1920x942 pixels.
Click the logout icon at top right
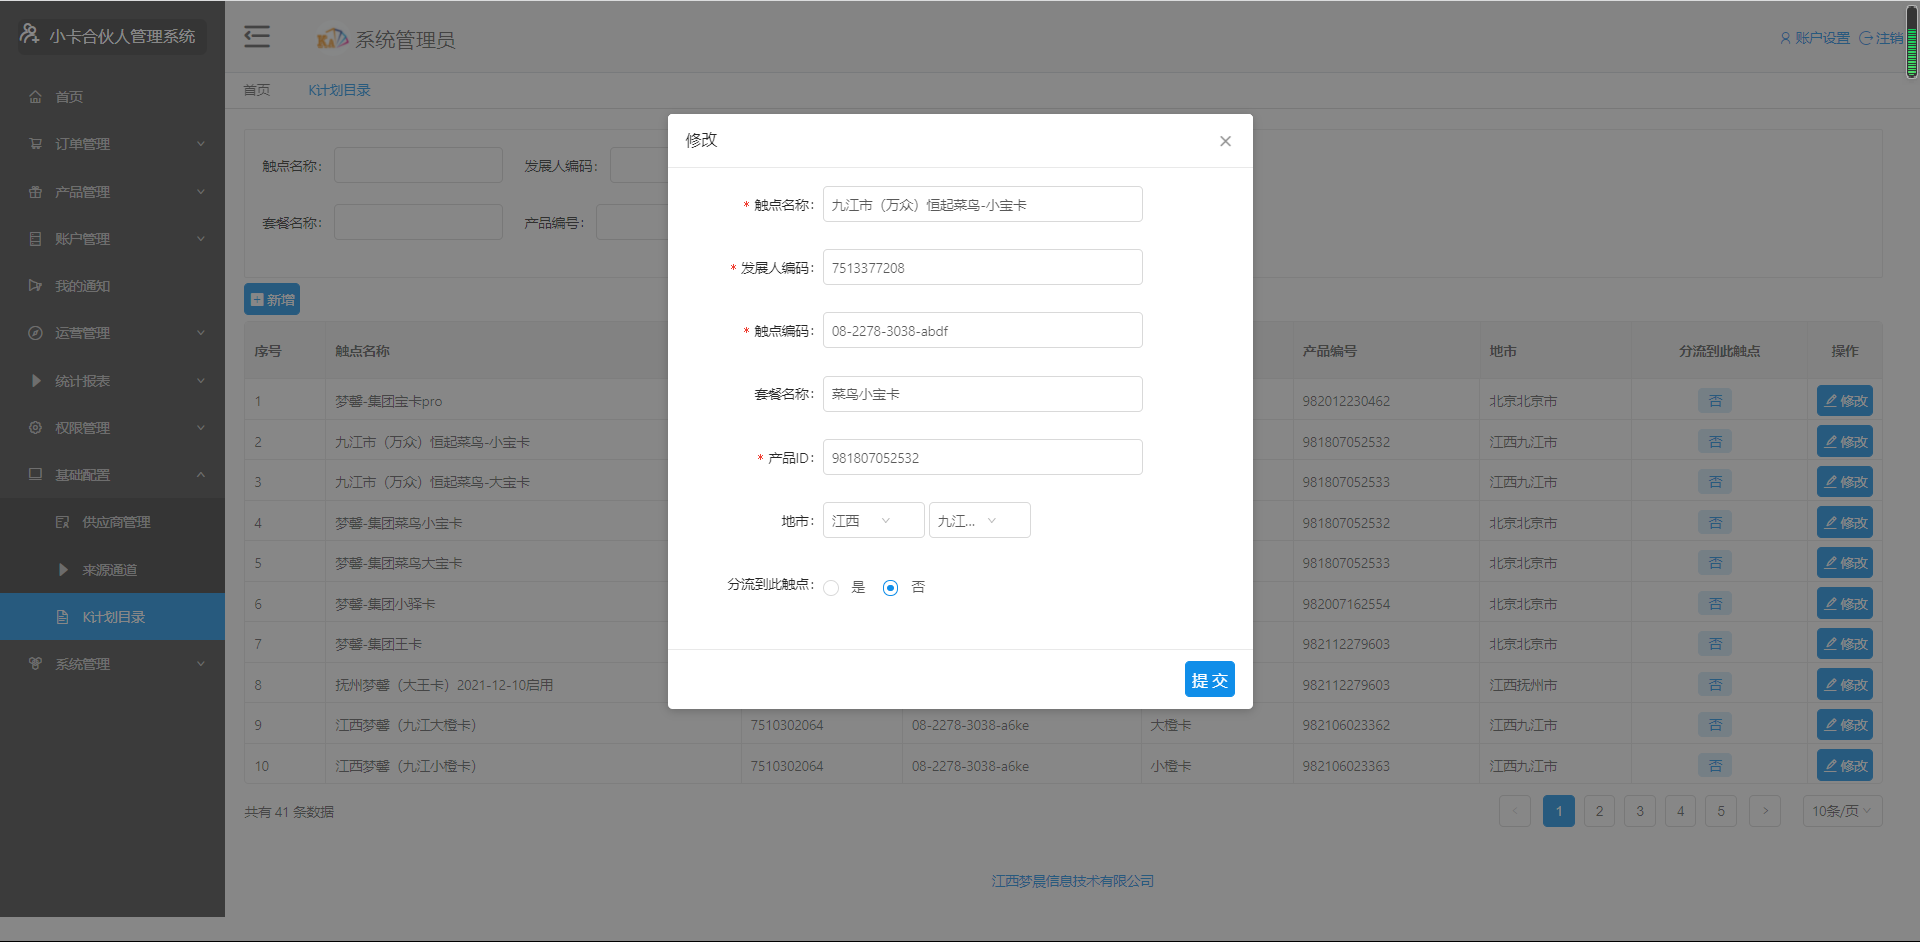coord(1866,38)
